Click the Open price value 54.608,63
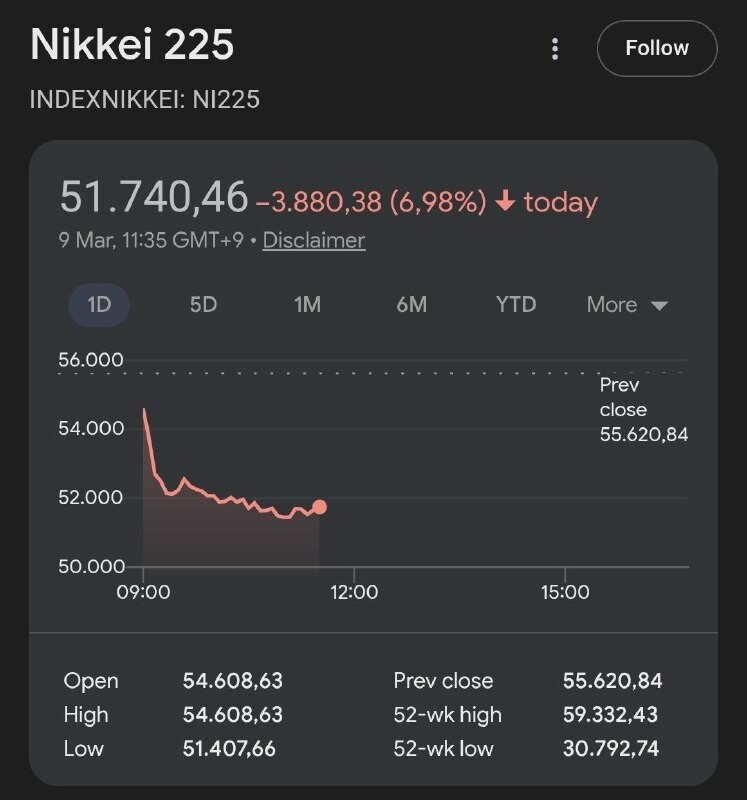The image size is (747, 800). (232, 681)
